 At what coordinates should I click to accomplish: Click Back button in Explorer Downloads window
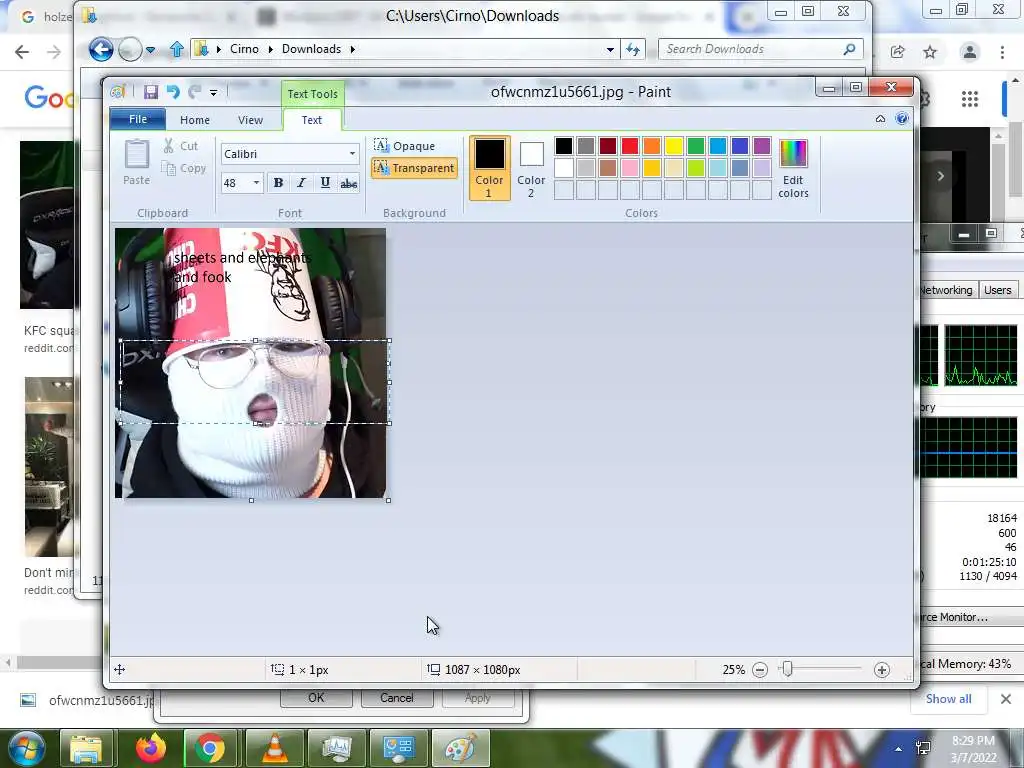(101, 50)
